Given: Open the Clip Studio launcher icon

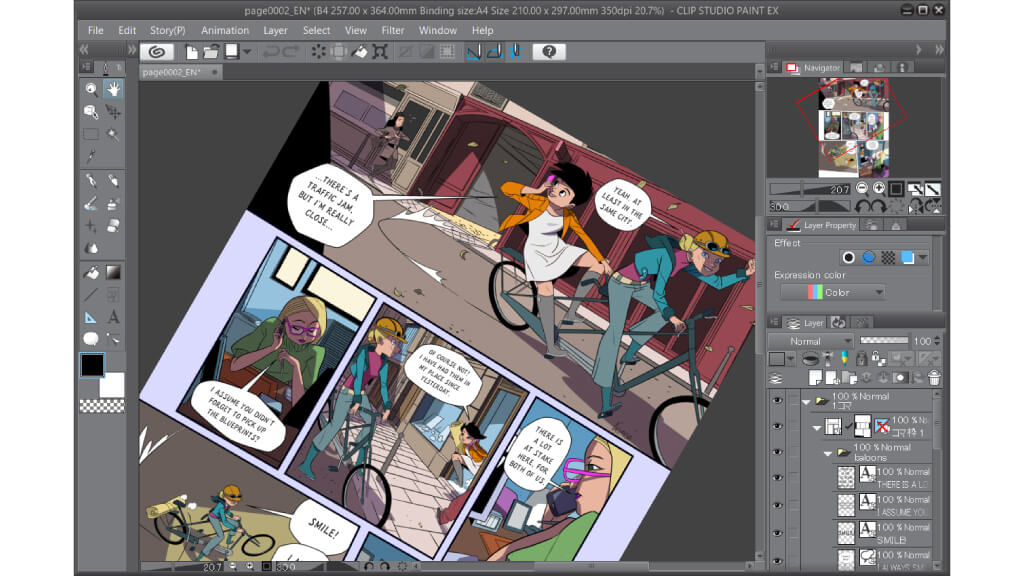Looking at the screenshot, I should [x=156, y=52].
